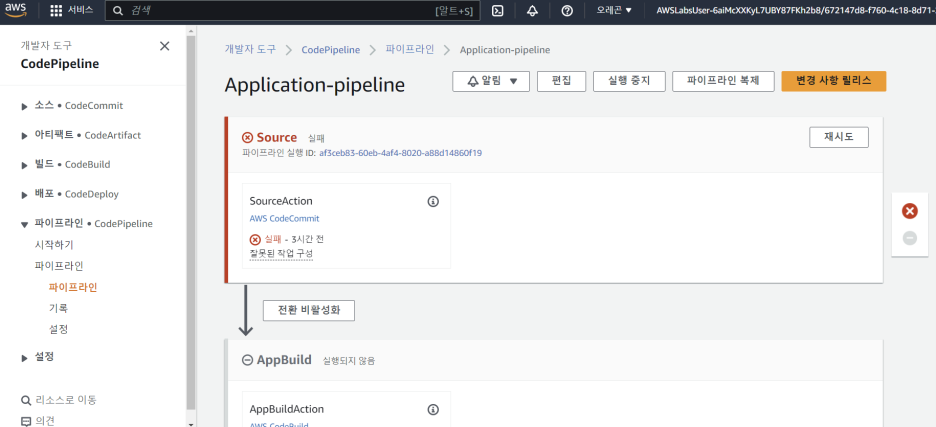Click the 실행되지 않음 status text
This screenshot has height=427, width=936.
click(349, 361)
